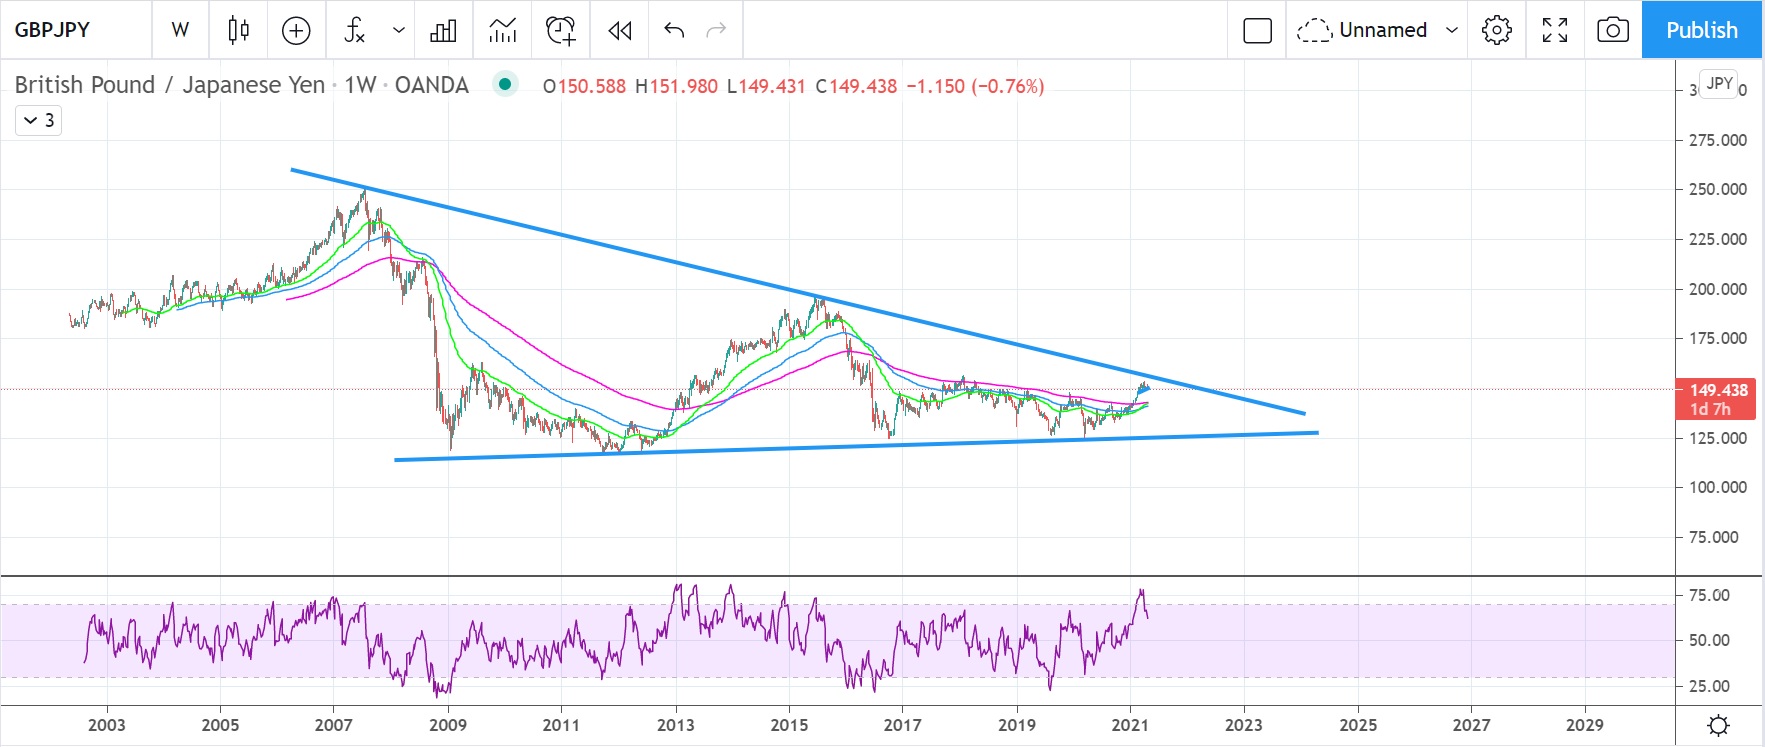
Task: Open the candlestick chart style selector
Action: [238, 30]
